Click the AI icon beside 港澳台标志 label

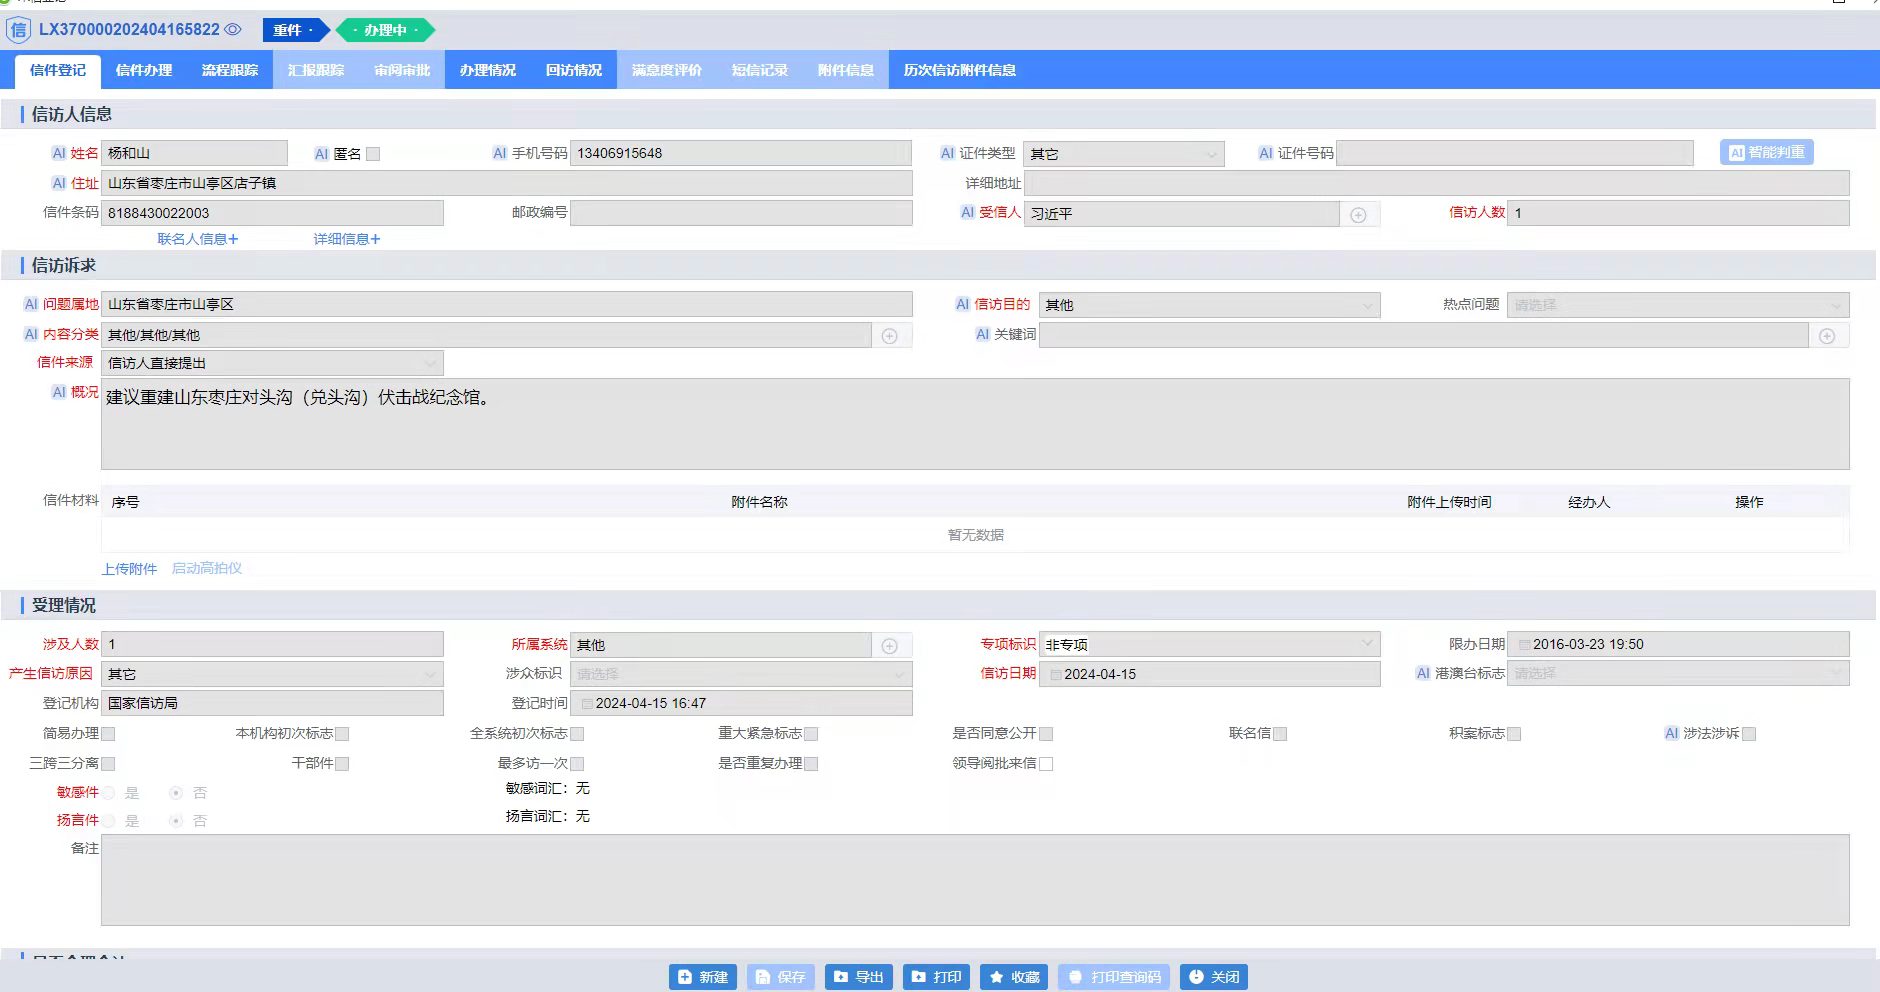1423,673
